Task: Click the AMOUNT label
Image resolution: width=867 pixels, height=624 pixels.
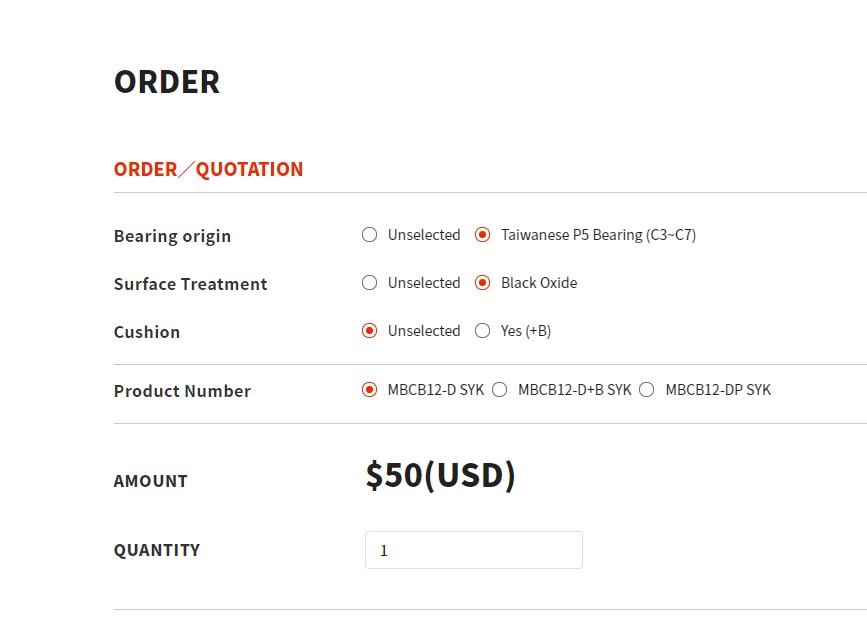Action: (x=151, y=481)
